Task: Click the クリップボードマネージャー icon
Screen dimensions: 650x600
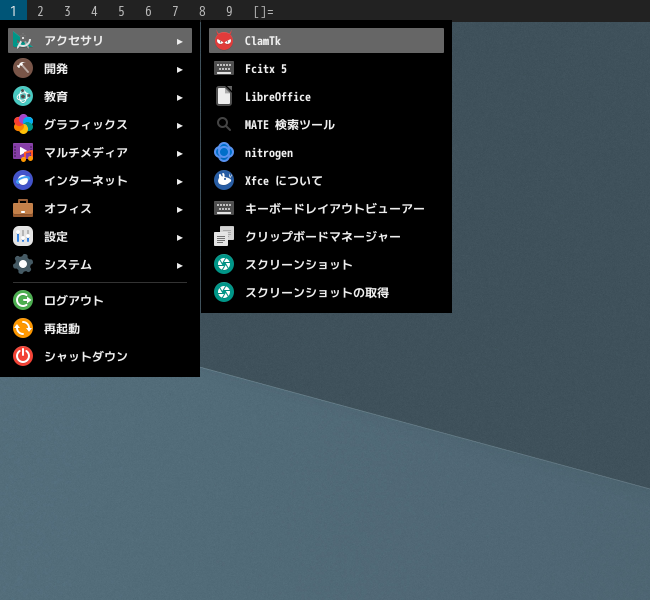Action: (x=224, y=236)
